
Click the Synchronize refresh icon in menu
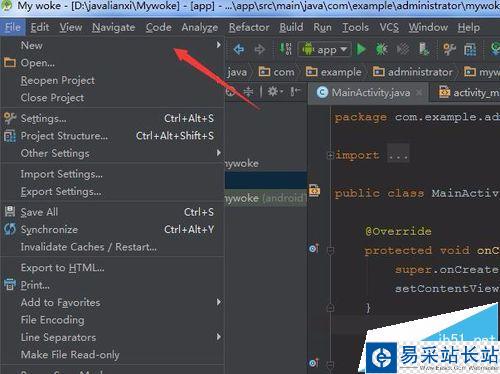(x=10, y=229)
